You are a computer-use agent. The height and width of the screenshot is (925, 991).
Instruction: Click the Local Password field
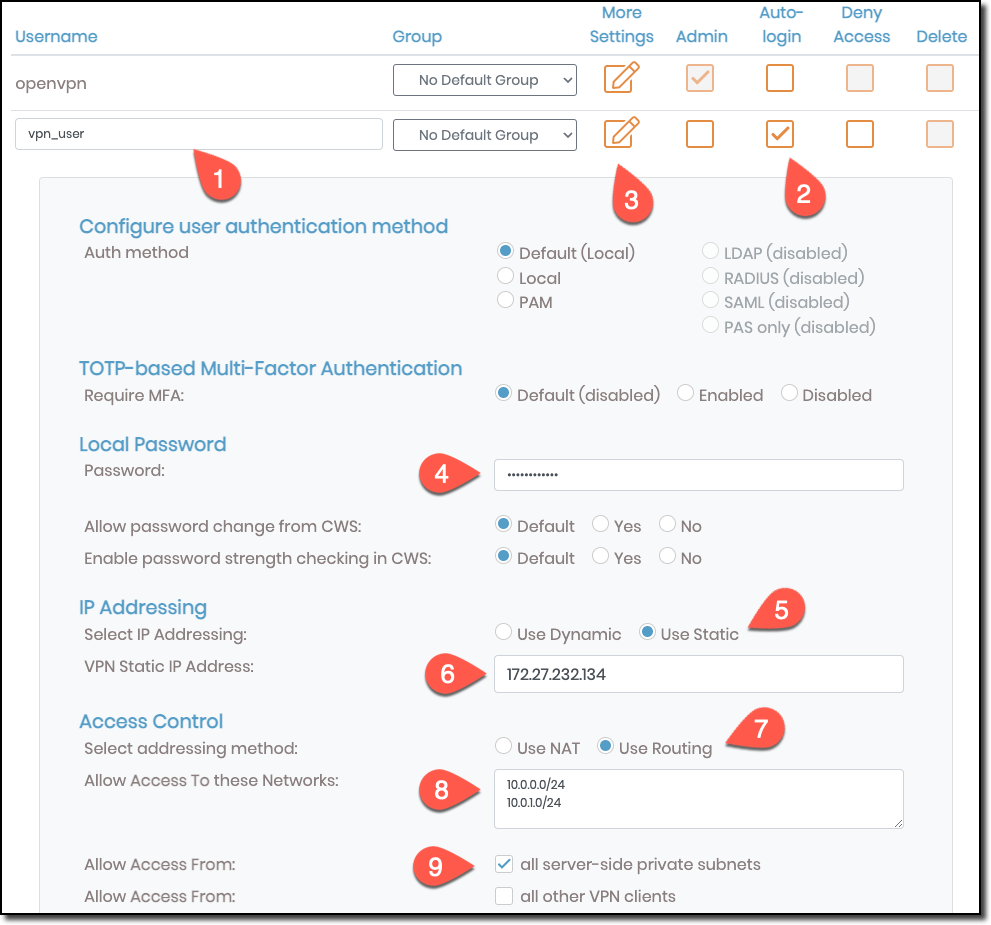pos(697,476)
